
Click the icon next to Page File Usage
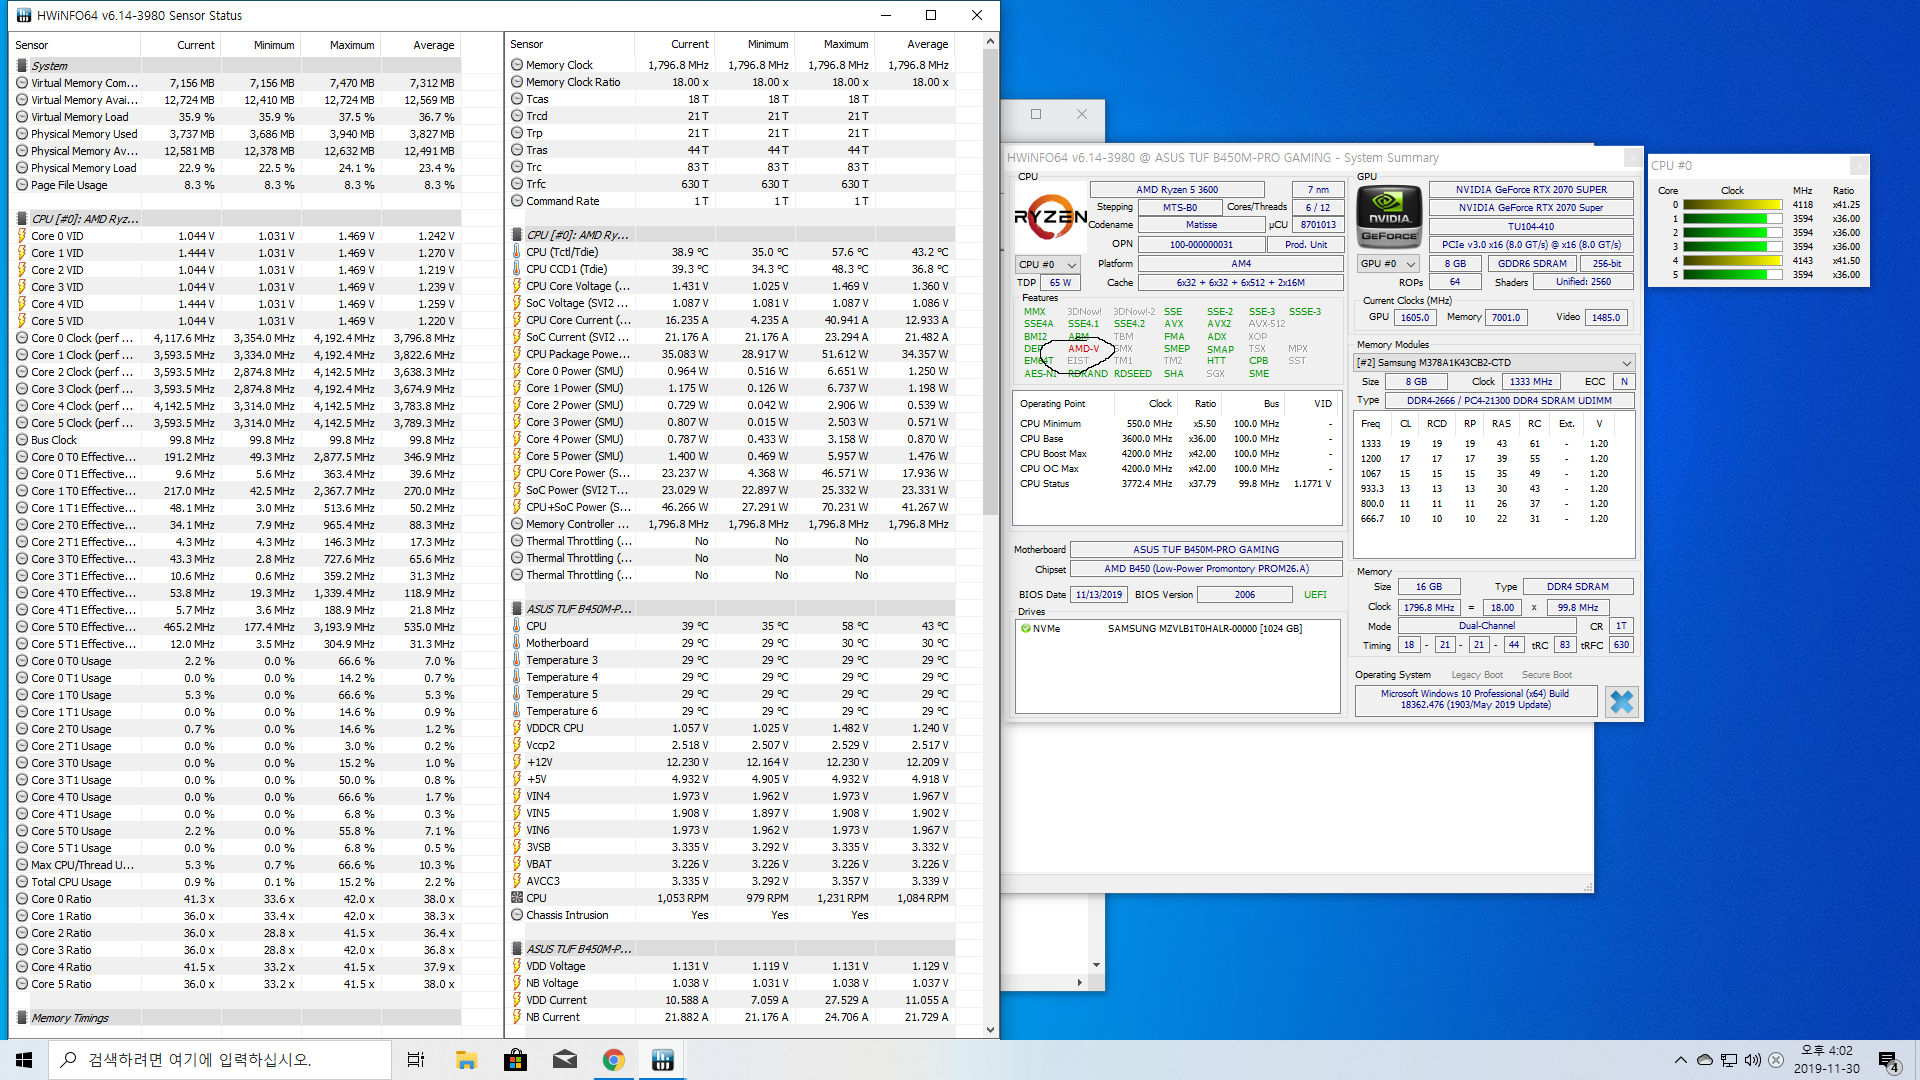pos(22,185)
